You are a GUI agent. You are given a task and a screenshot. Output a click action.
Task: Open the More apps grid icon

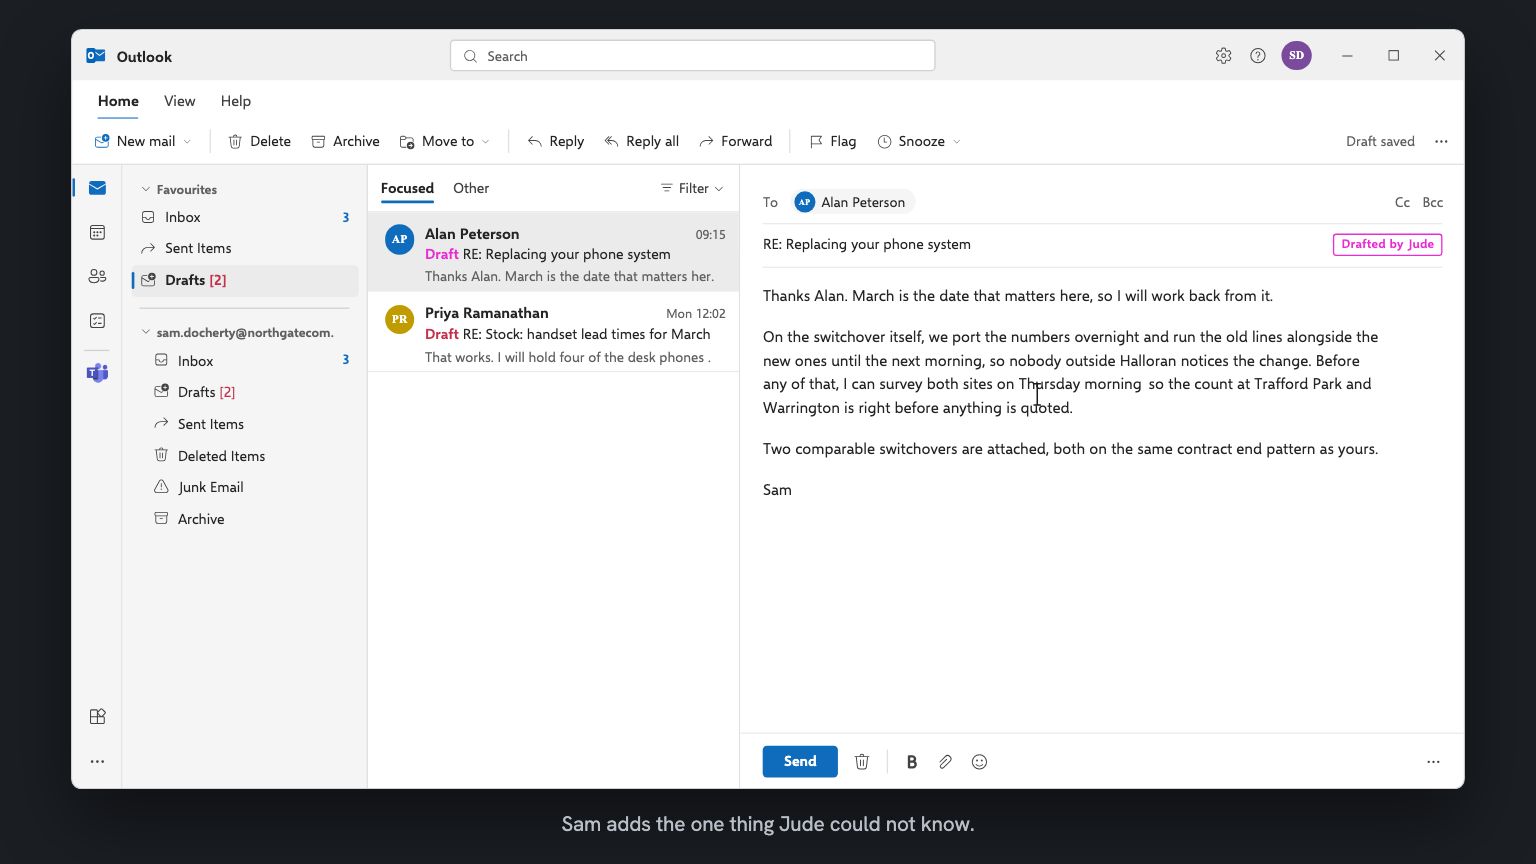point(97,716)
